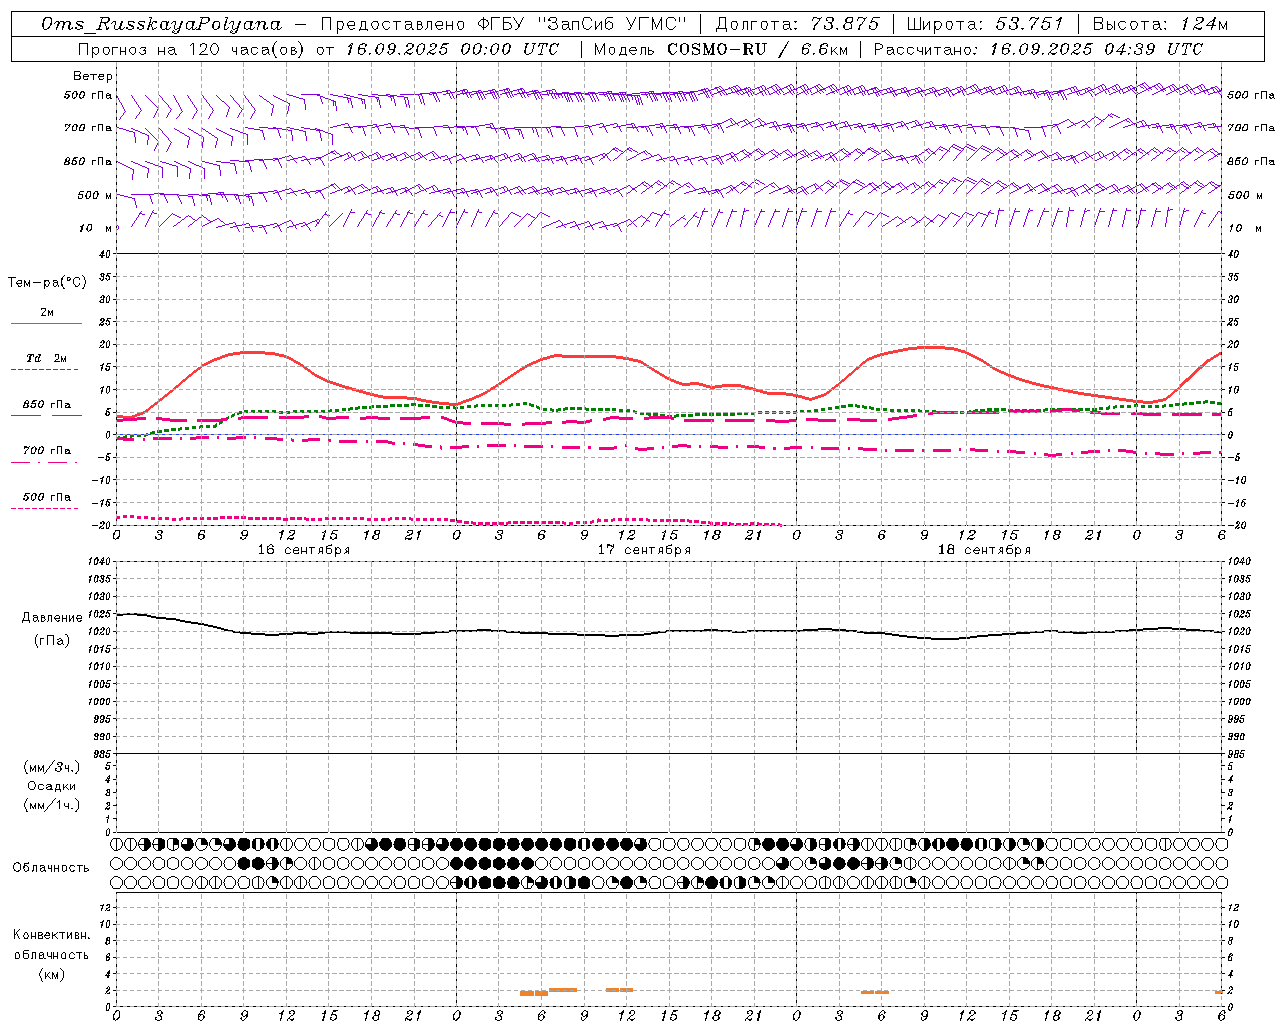The image size is (1280, 1024).
Task: Click the Осадки panel label
Action: pyautogui.click(x=52, y=786)
